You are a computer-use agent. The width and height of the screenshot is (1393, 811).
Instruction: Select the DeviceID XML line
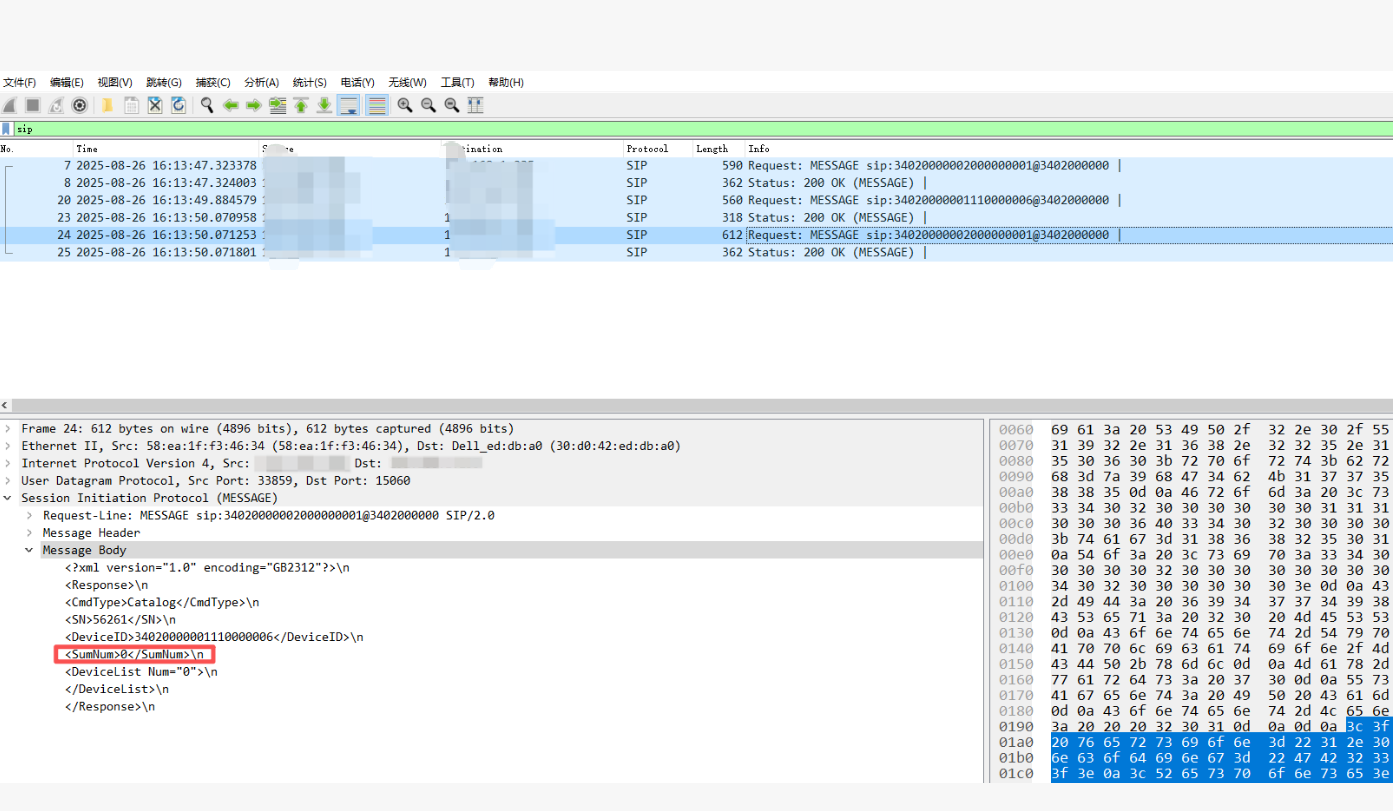pos(214,637)
